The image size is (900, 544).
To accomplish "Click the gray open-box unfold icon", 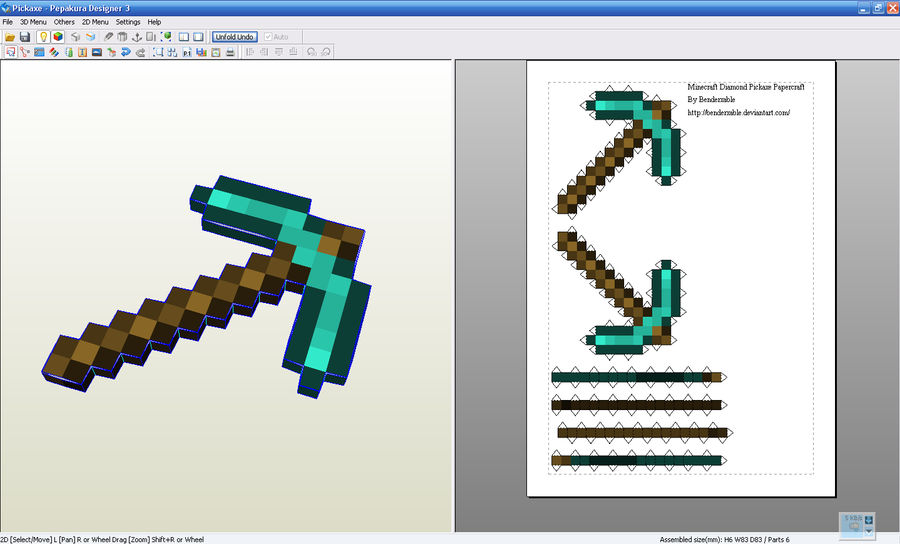I will [122, 37].
